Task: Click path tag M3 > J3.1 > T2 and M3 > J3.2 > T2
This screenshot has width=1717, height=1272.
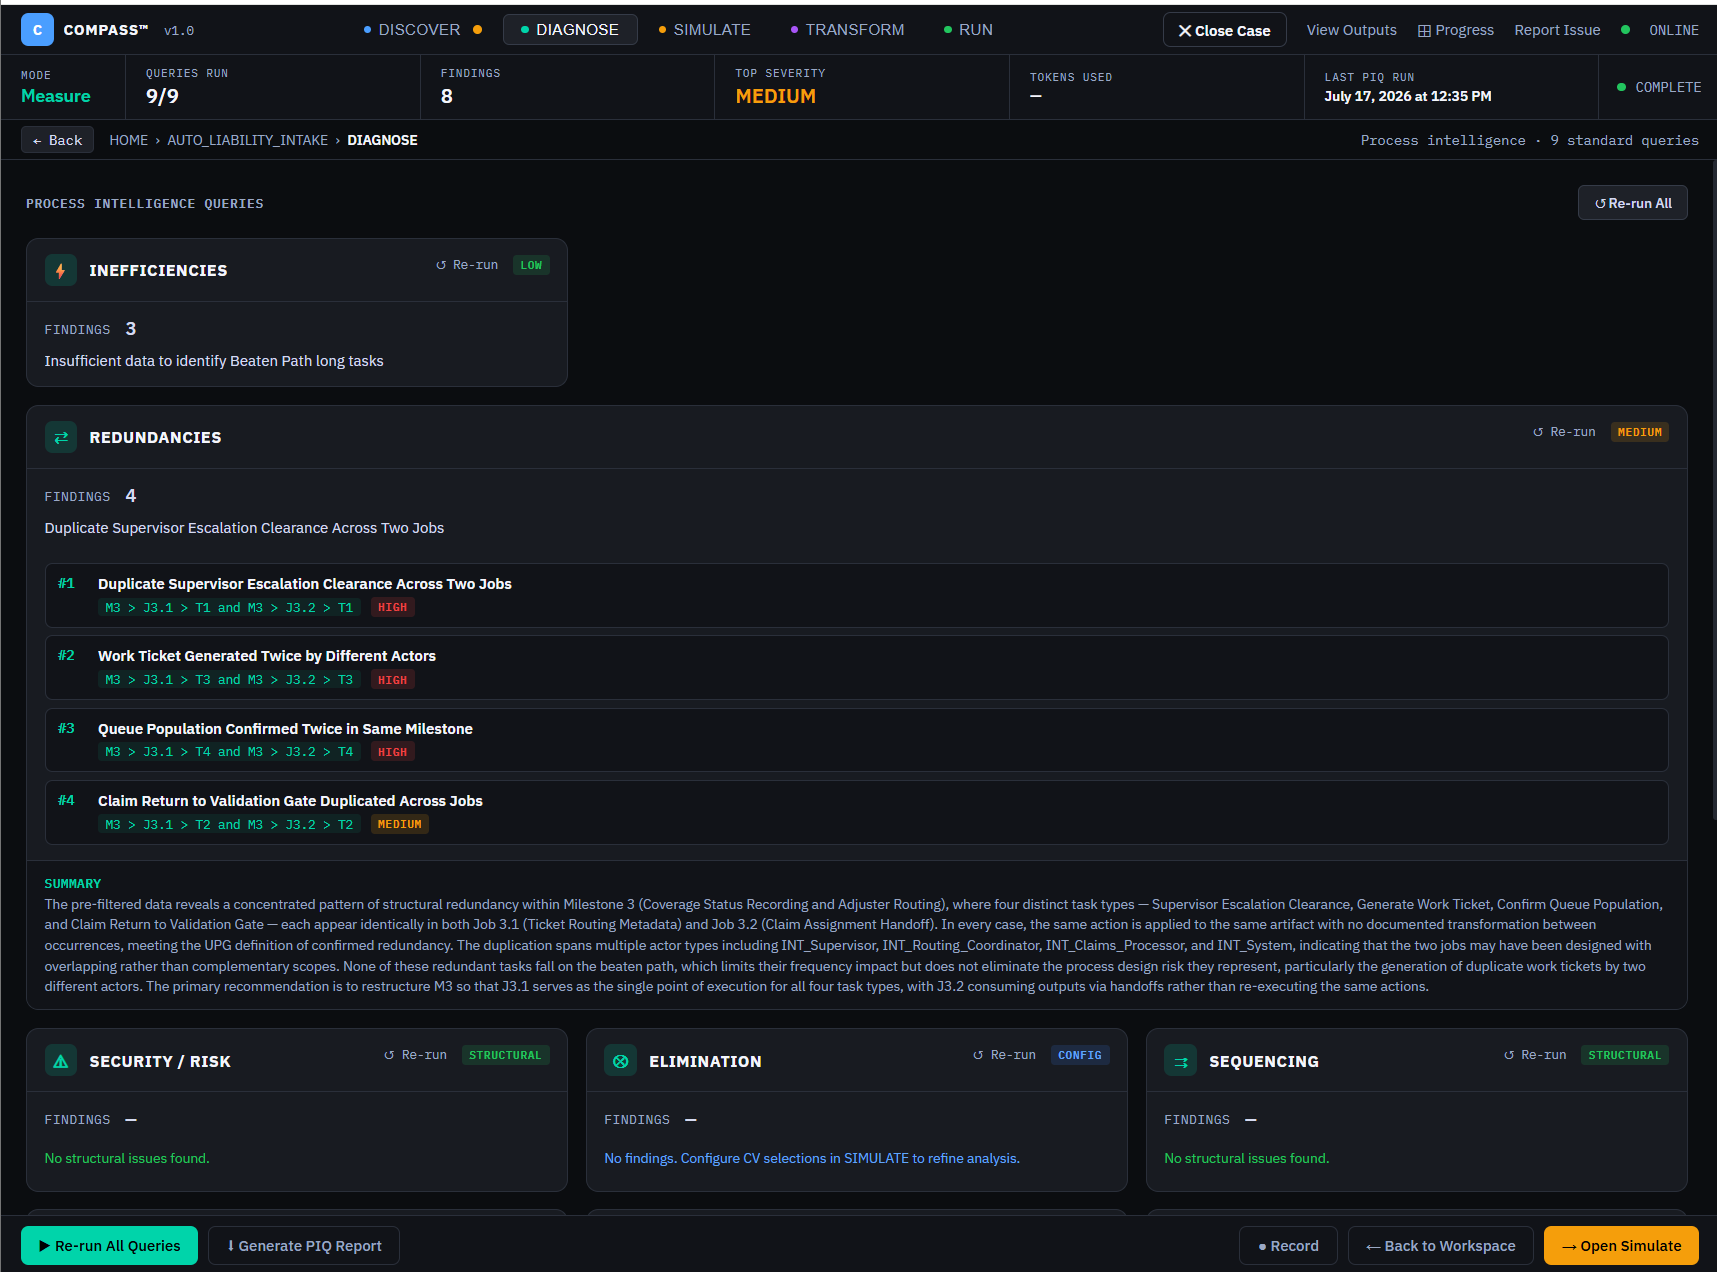Action: click(229, 825)
